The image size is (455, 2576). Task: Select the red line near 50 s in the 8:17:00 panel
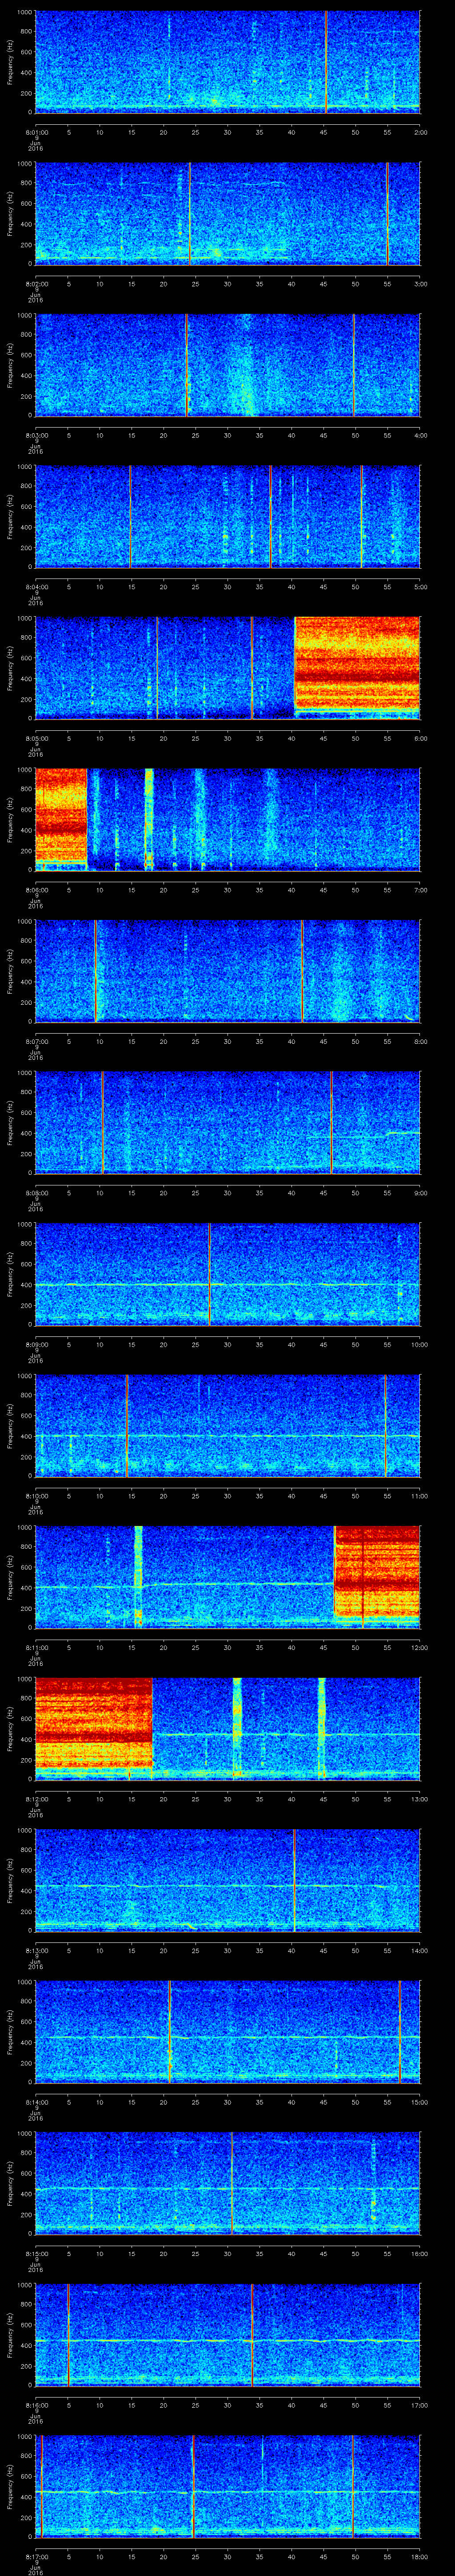[x=352, y=2485]
